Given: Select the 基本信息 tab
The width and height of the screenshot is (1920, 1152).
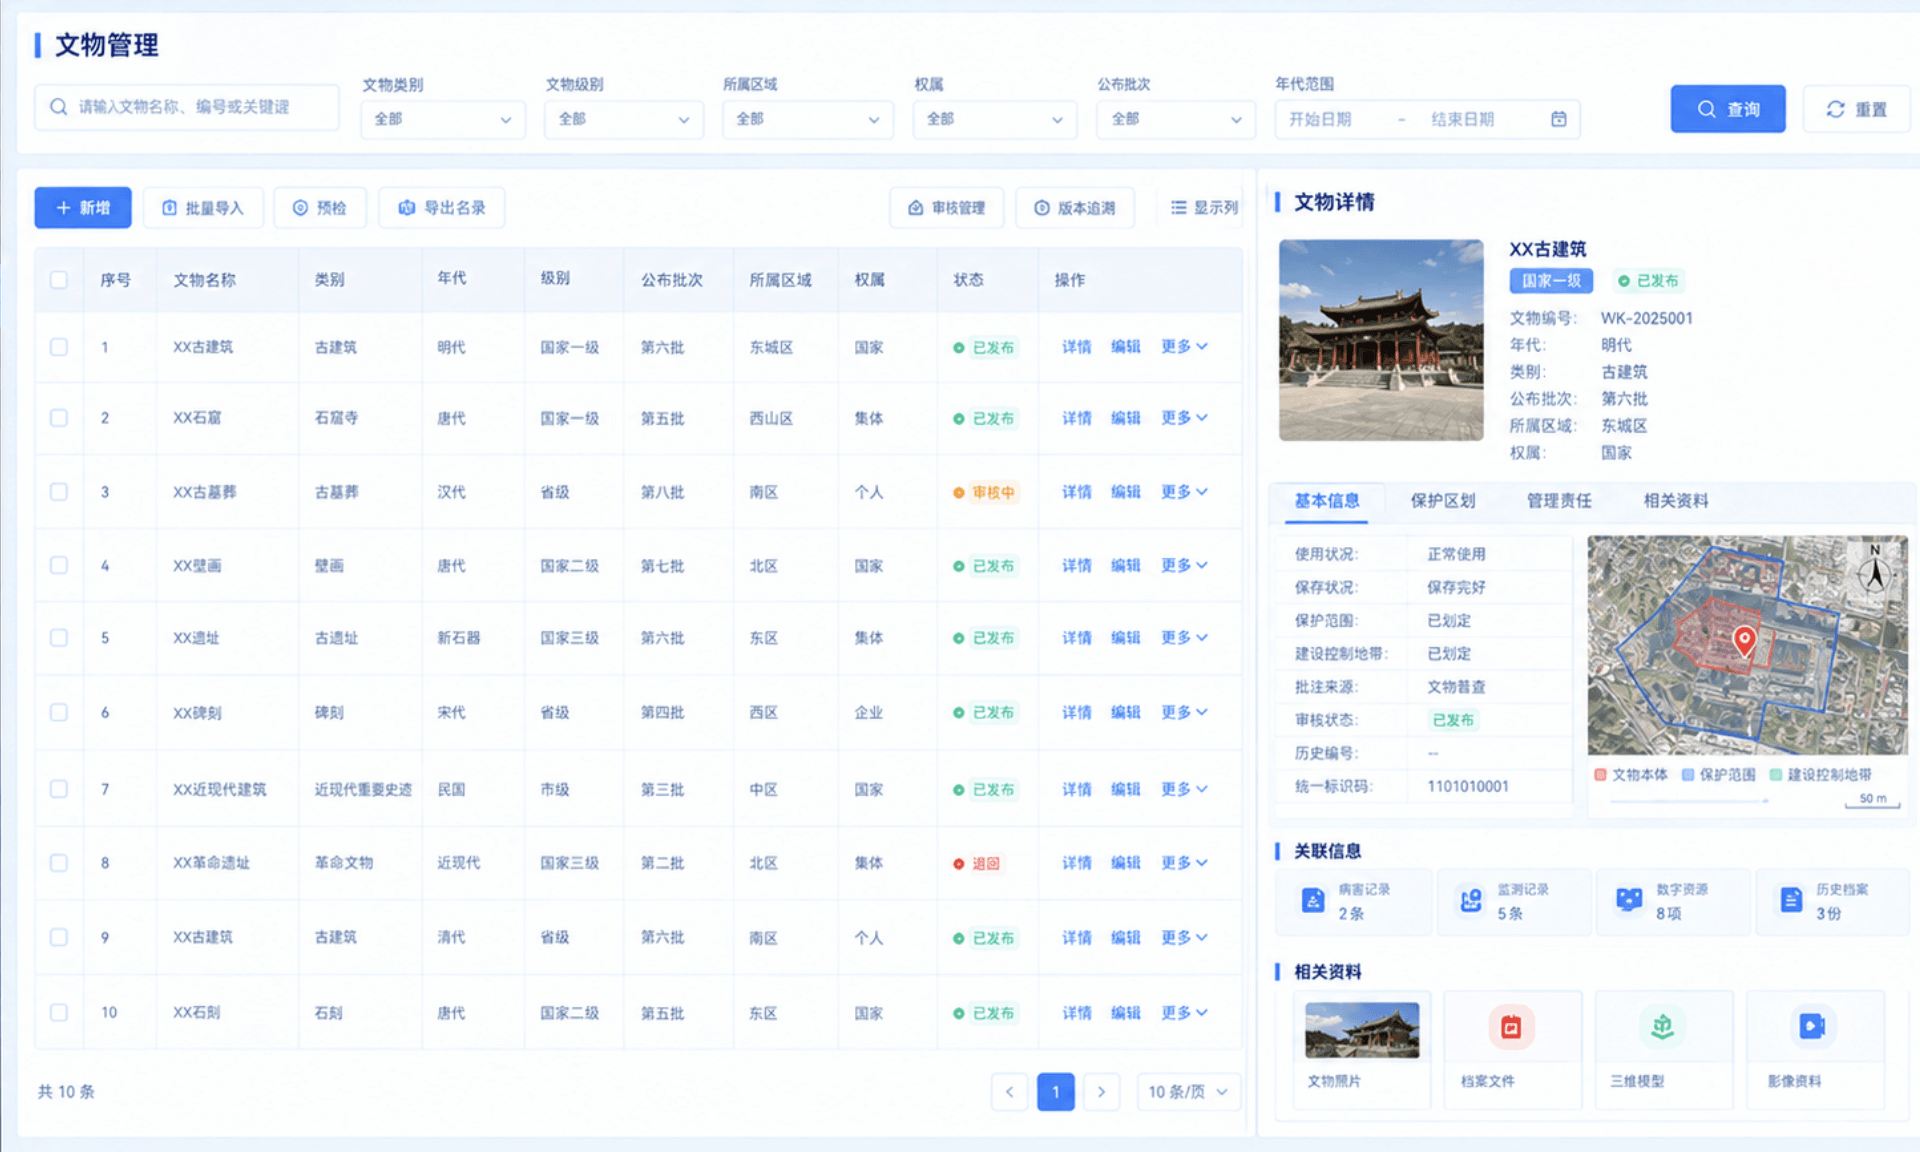Looking at the screenshot, I should pyautogui.click(x=1327, y=500).
